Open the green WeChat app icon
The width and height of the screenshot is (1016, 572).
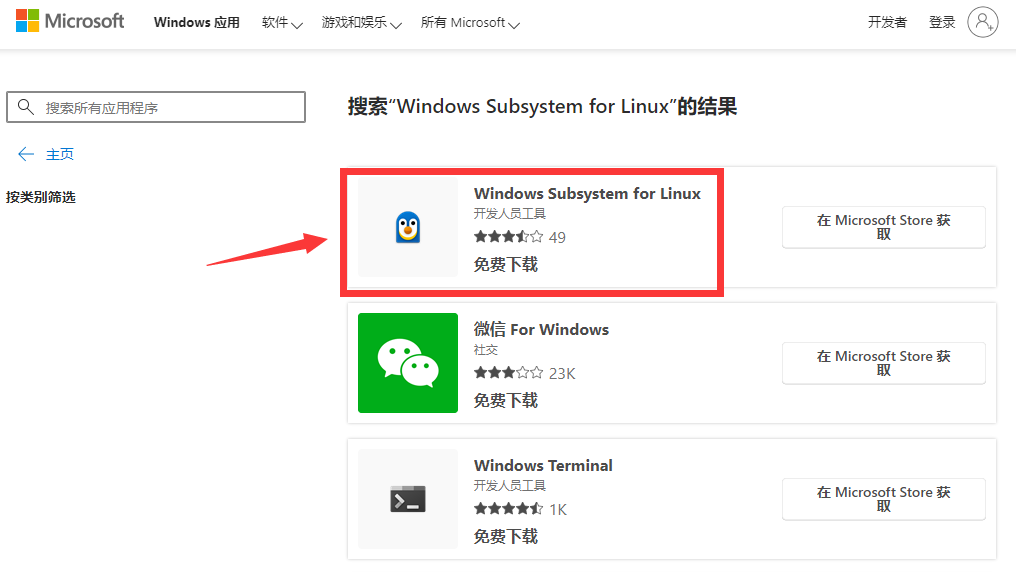click(408, 363)
